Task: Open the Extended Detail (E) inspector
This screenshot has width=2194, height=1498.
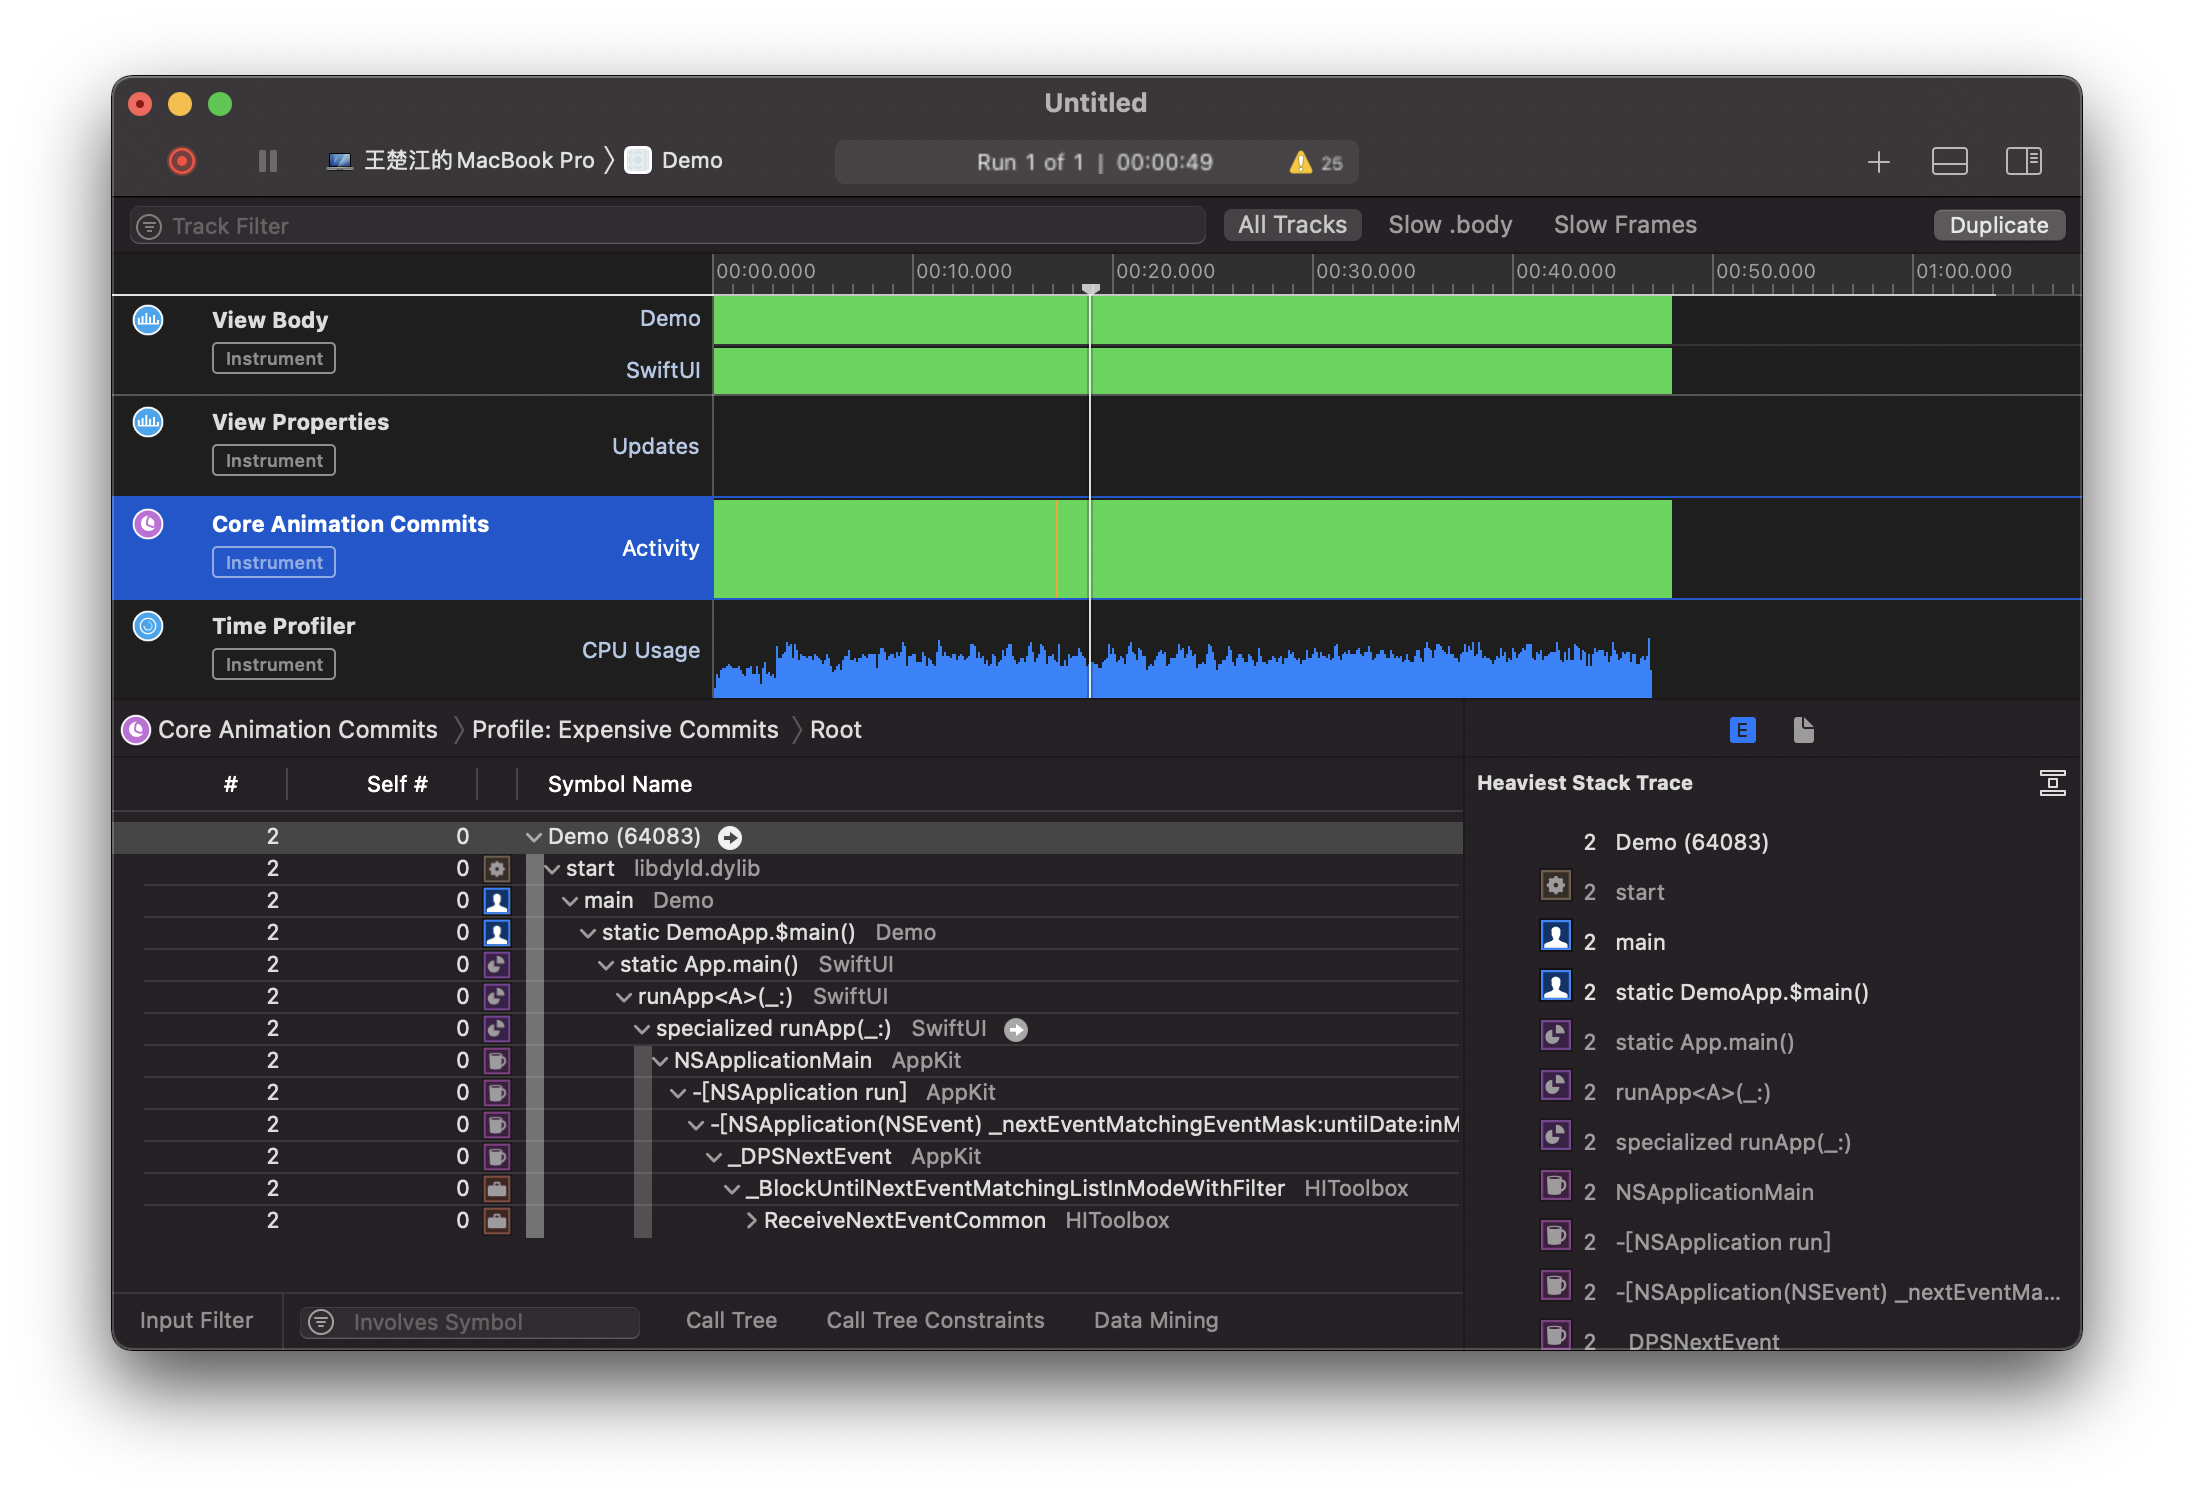Action: [1742, 730]
